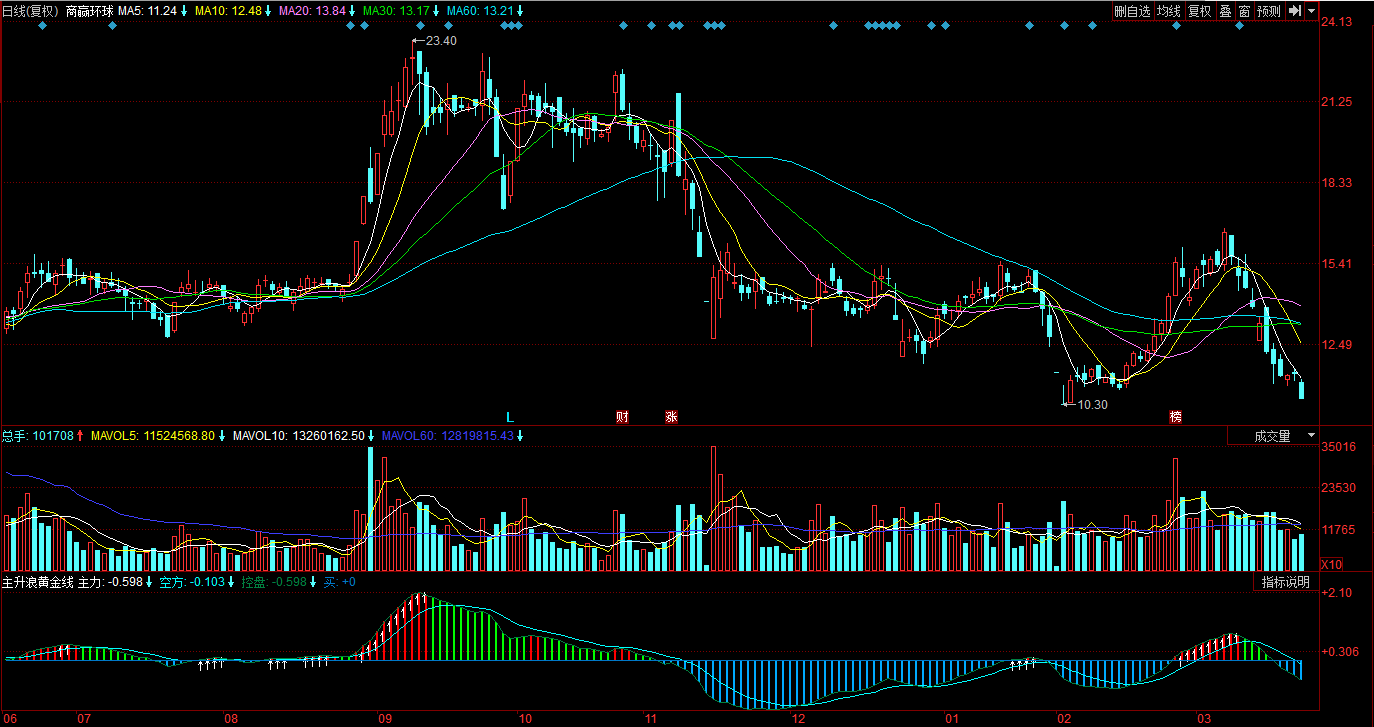Click the jump-to-end arrow icon in the top toolbar

point(1294,11)
